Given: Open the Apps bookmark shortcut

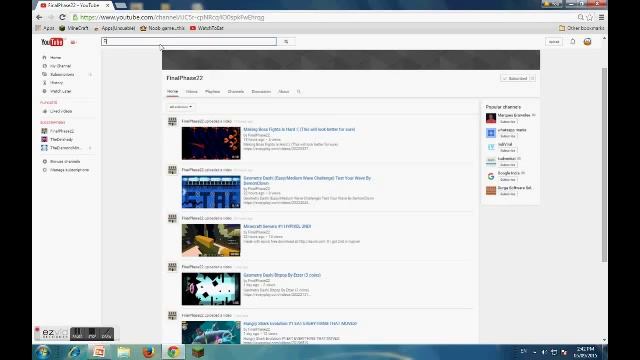Looking at the screenshot, I should point(45,28).
